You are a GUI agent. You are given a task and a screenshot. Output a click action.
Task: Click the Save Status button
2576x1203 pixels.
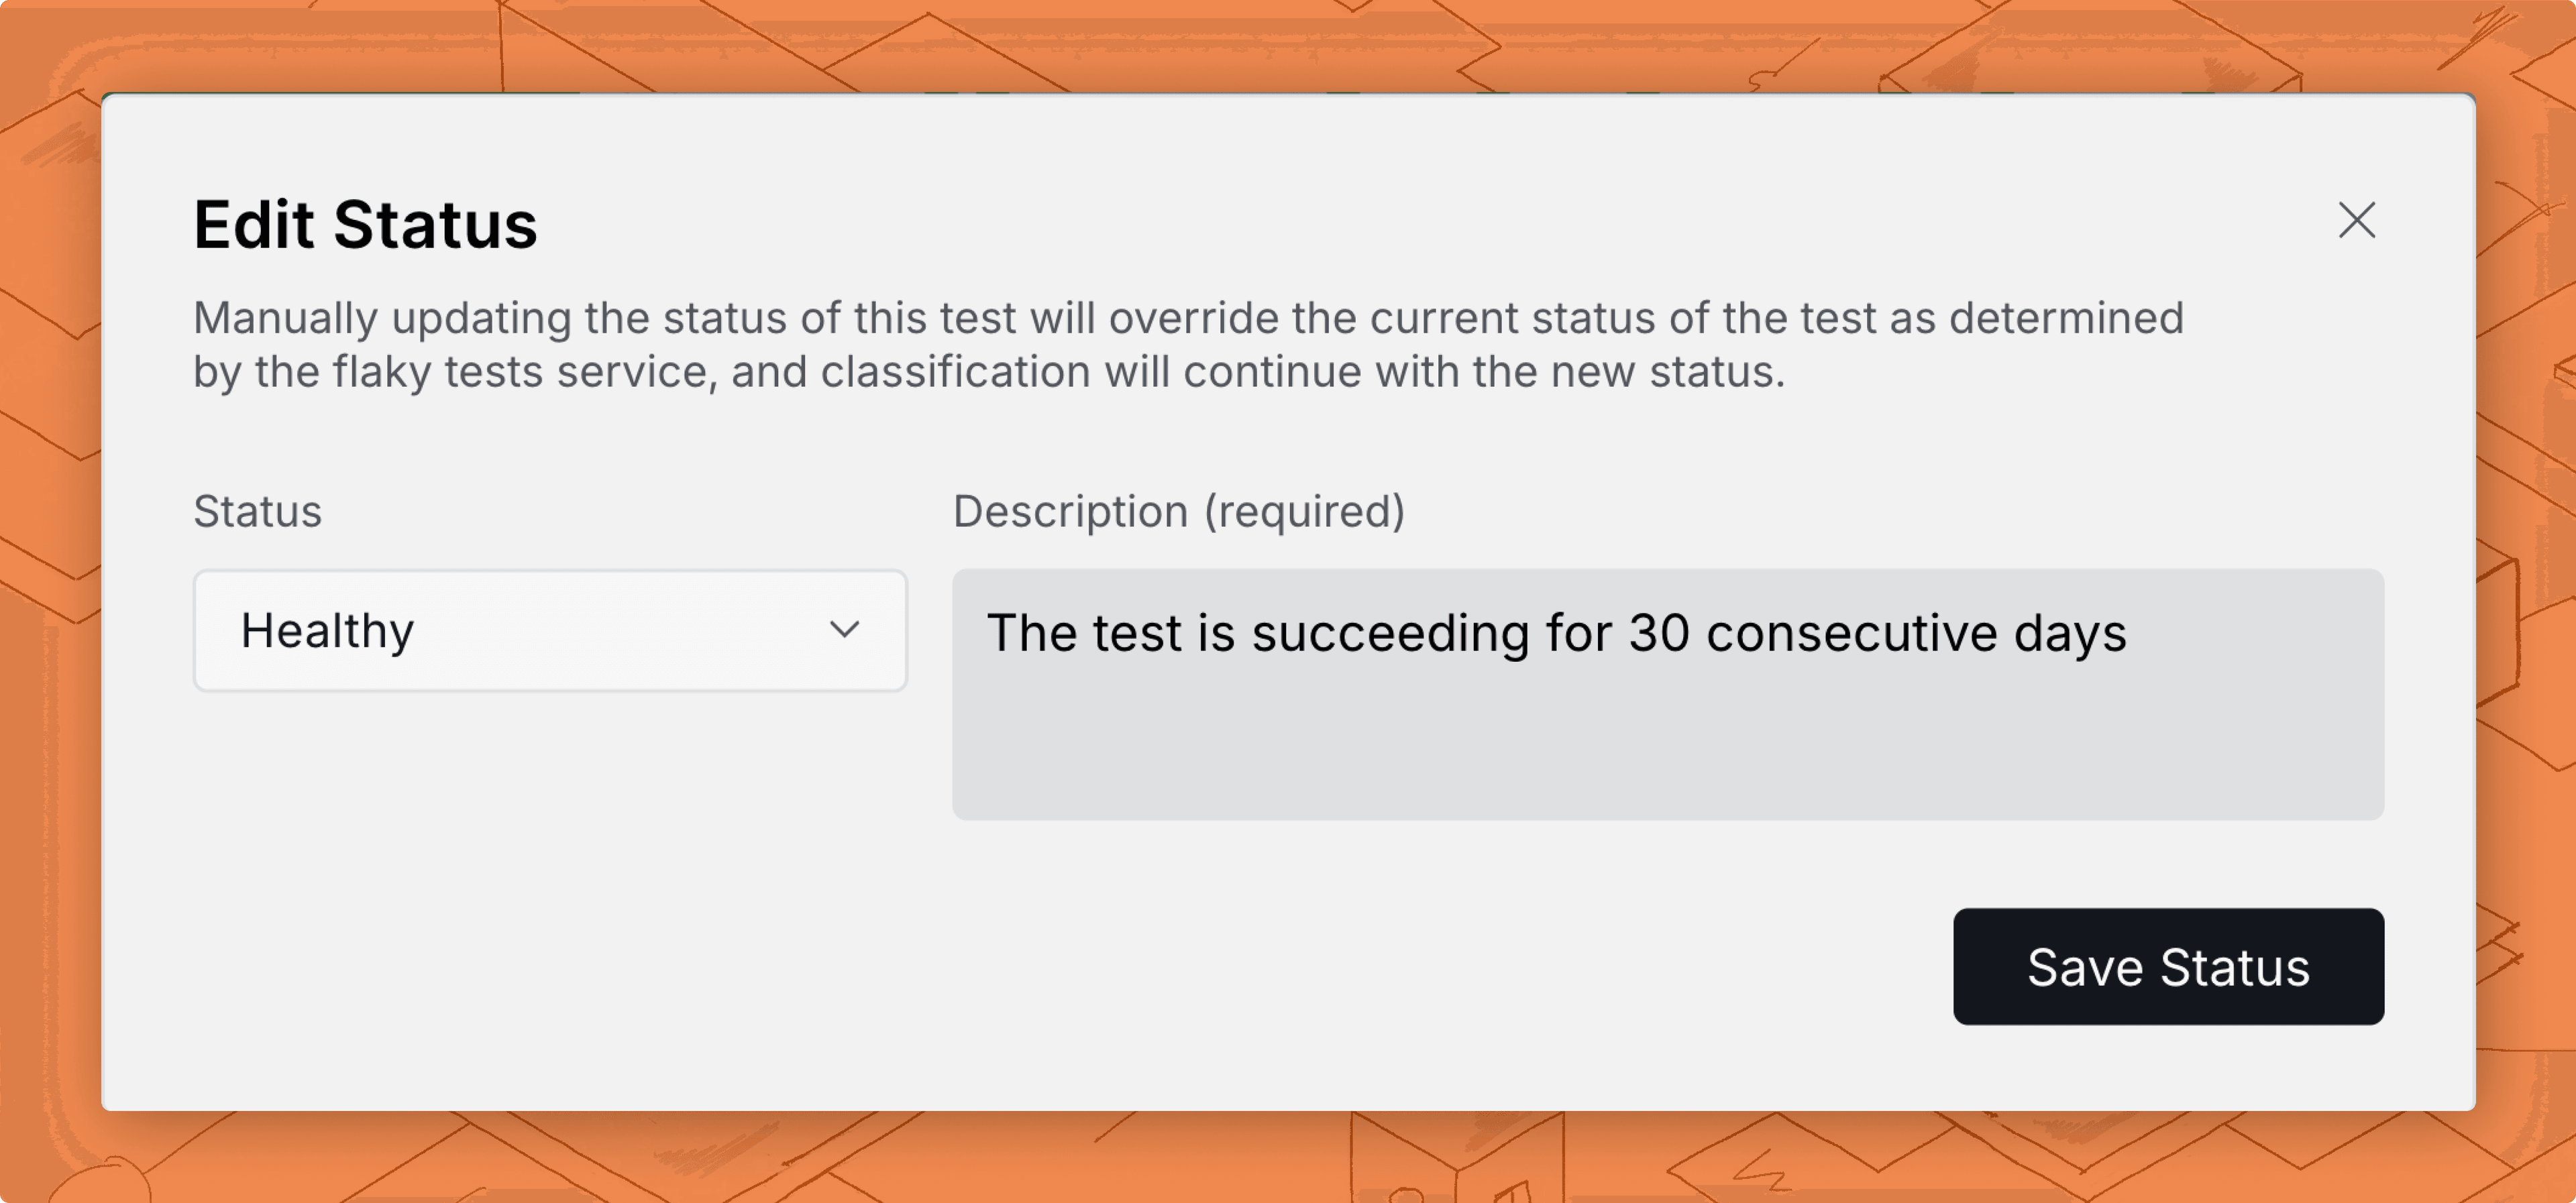[x=2168, y=966]
